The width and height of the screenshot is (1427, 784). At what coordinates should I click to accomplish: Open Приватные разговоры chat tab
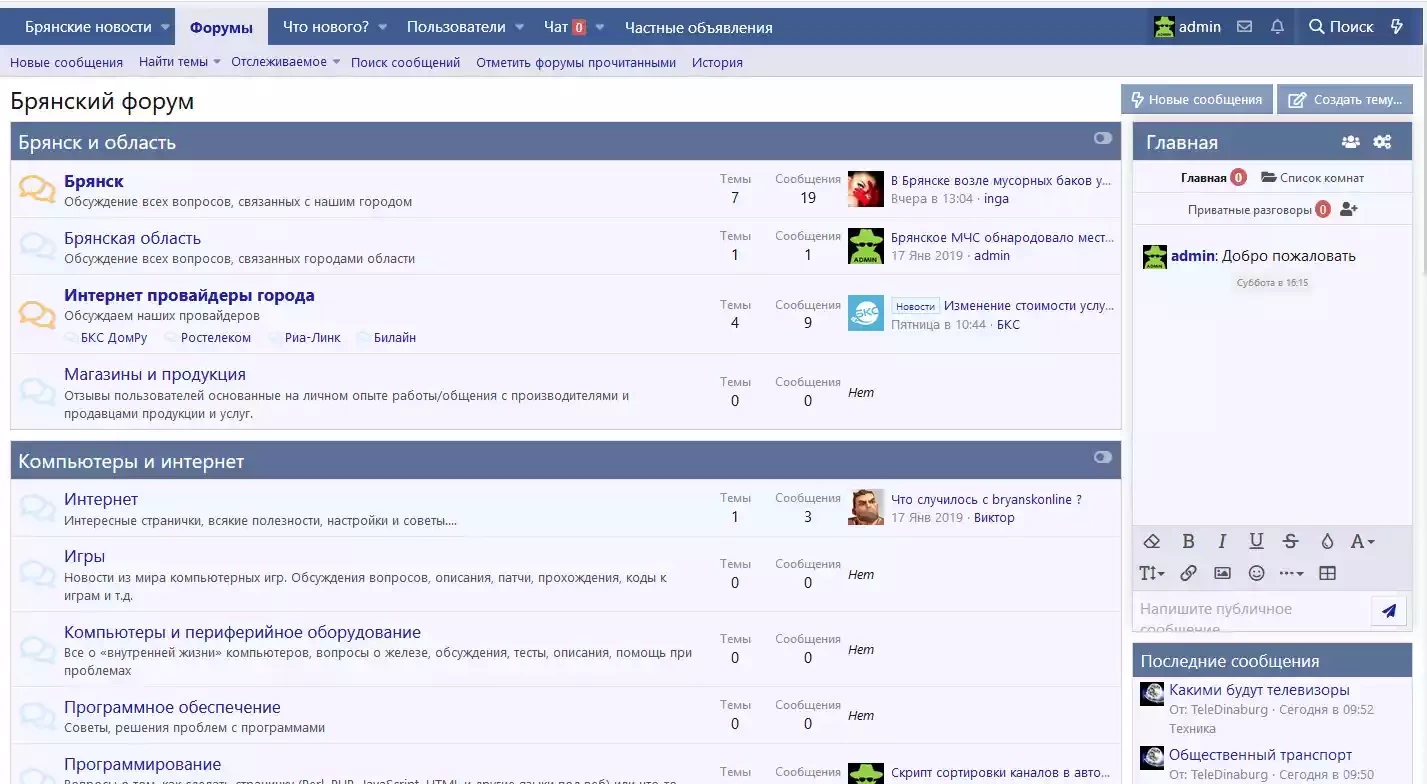[x=1250, y=210]
